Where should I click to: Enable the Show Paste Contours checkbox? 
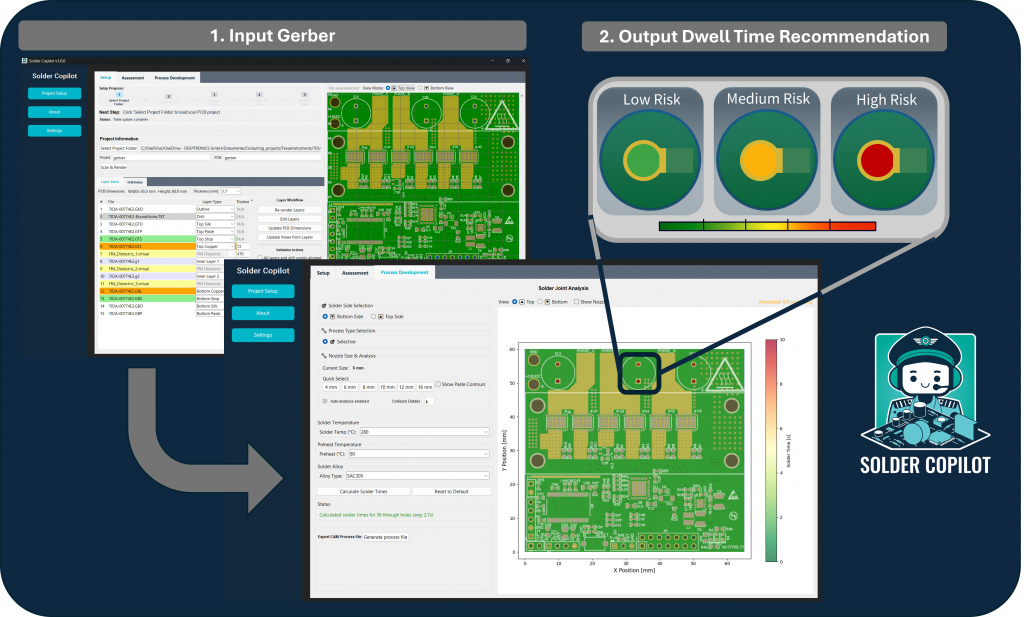tap(438, 384)
